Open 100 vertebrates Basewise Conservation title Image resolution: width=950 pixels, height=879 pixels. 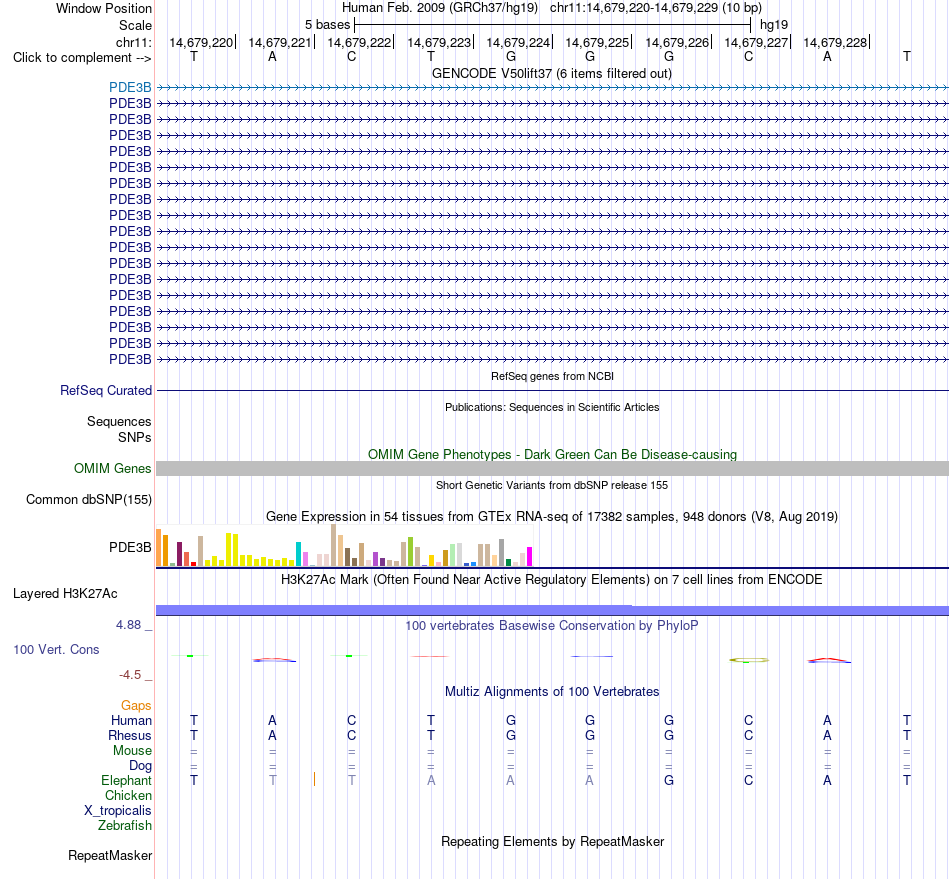pyautogui.click(x=552, y=626)
